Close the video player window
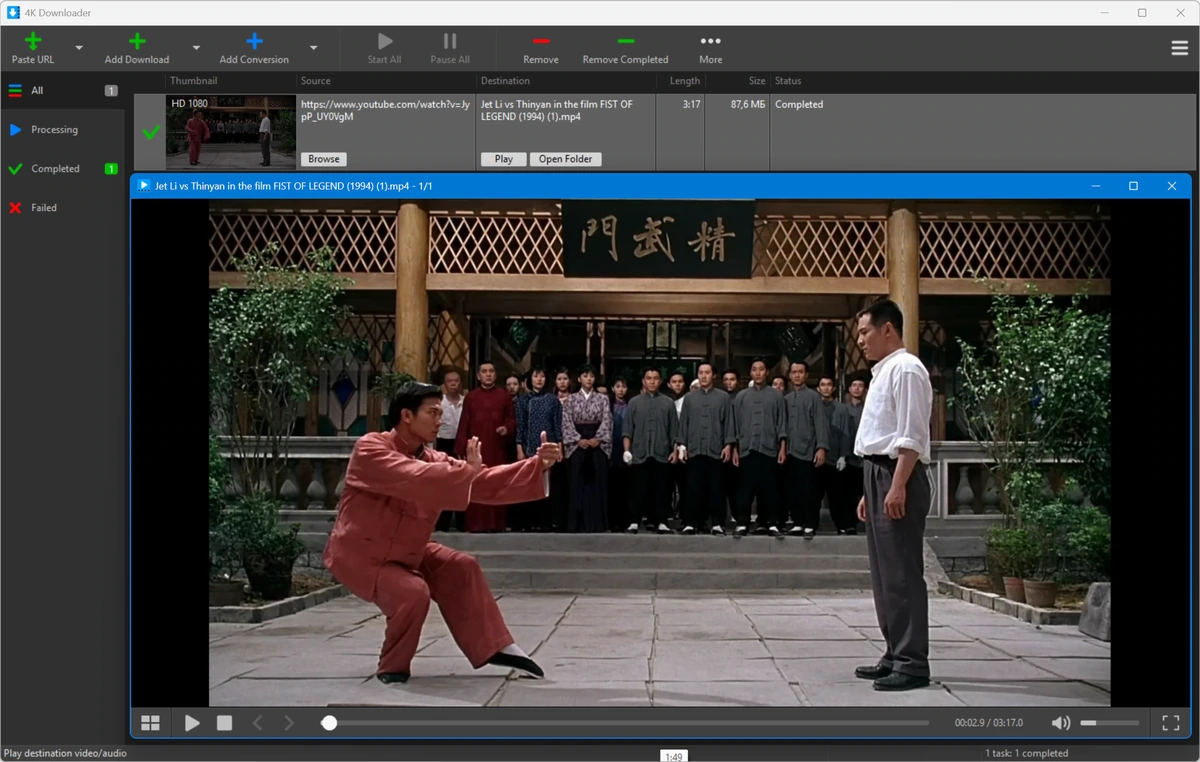 (1172, 186)
